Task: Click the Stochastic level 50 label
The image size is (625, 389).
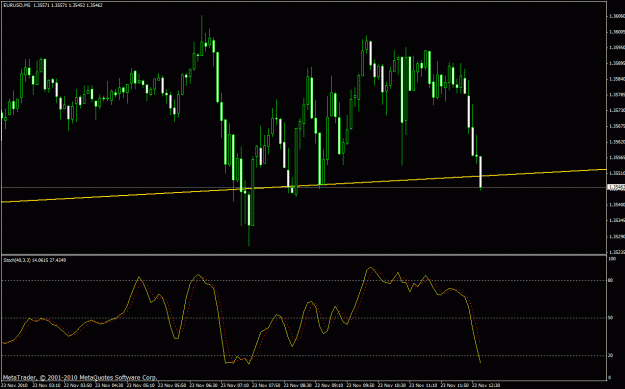Action: click(610, 318)
